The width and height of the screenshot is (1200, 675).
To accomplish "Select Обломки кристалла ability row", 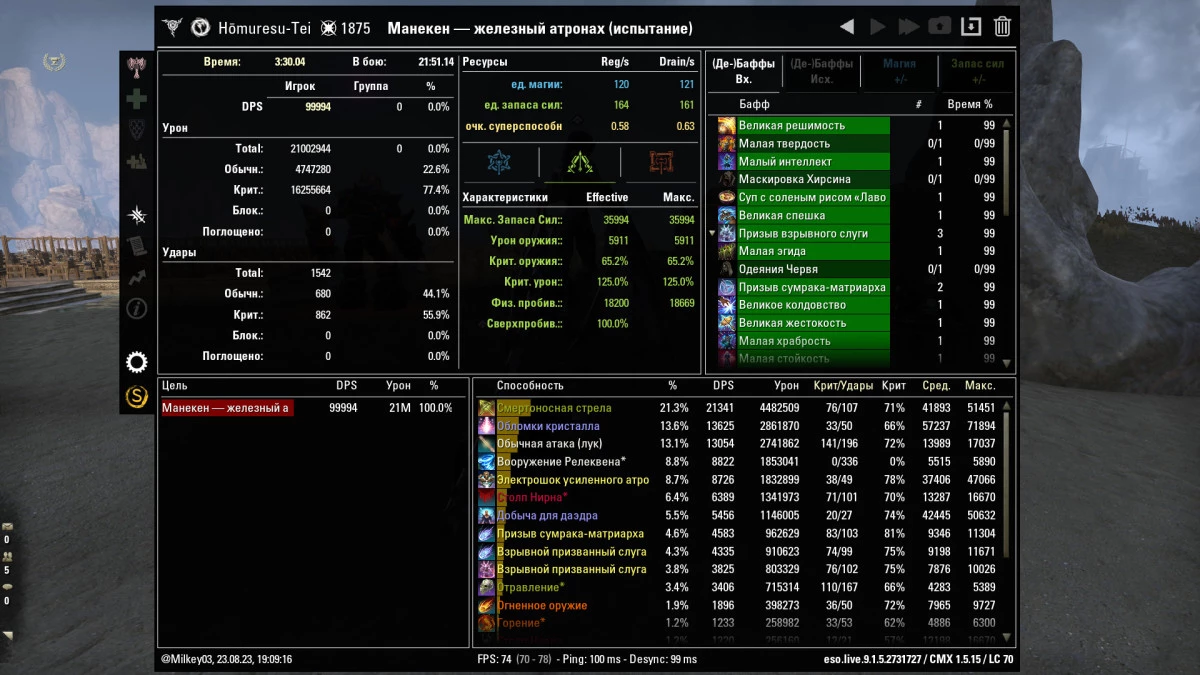I will point(738,426).
